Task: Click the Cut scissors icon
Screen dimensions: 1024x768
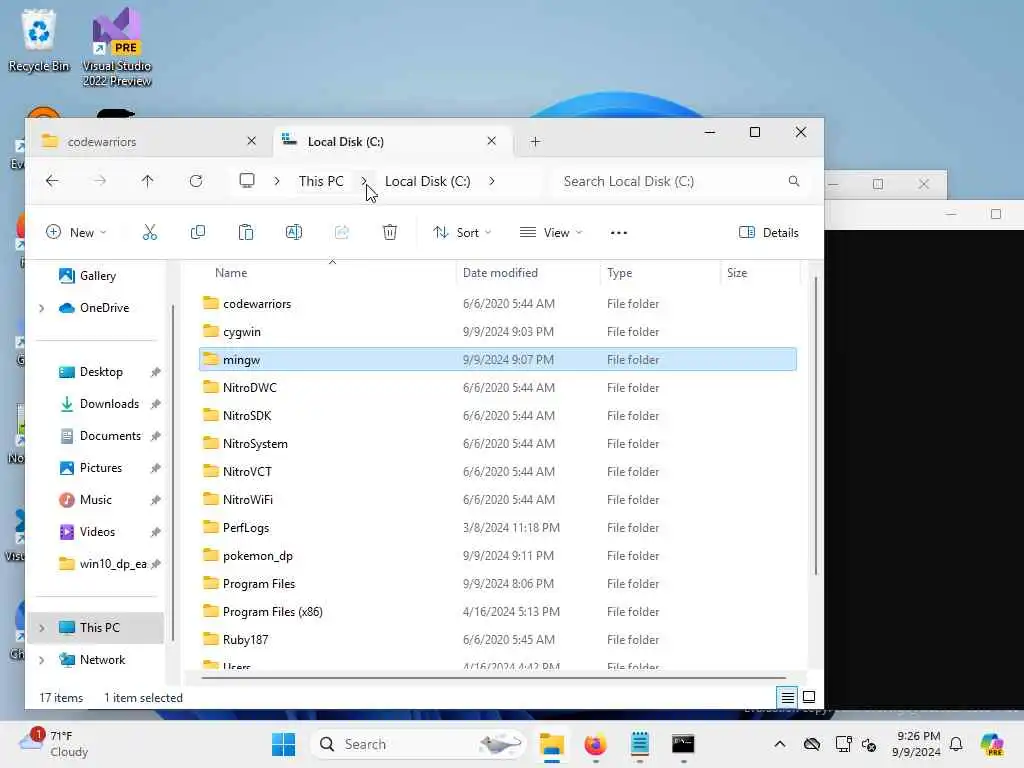Action: 150,232
